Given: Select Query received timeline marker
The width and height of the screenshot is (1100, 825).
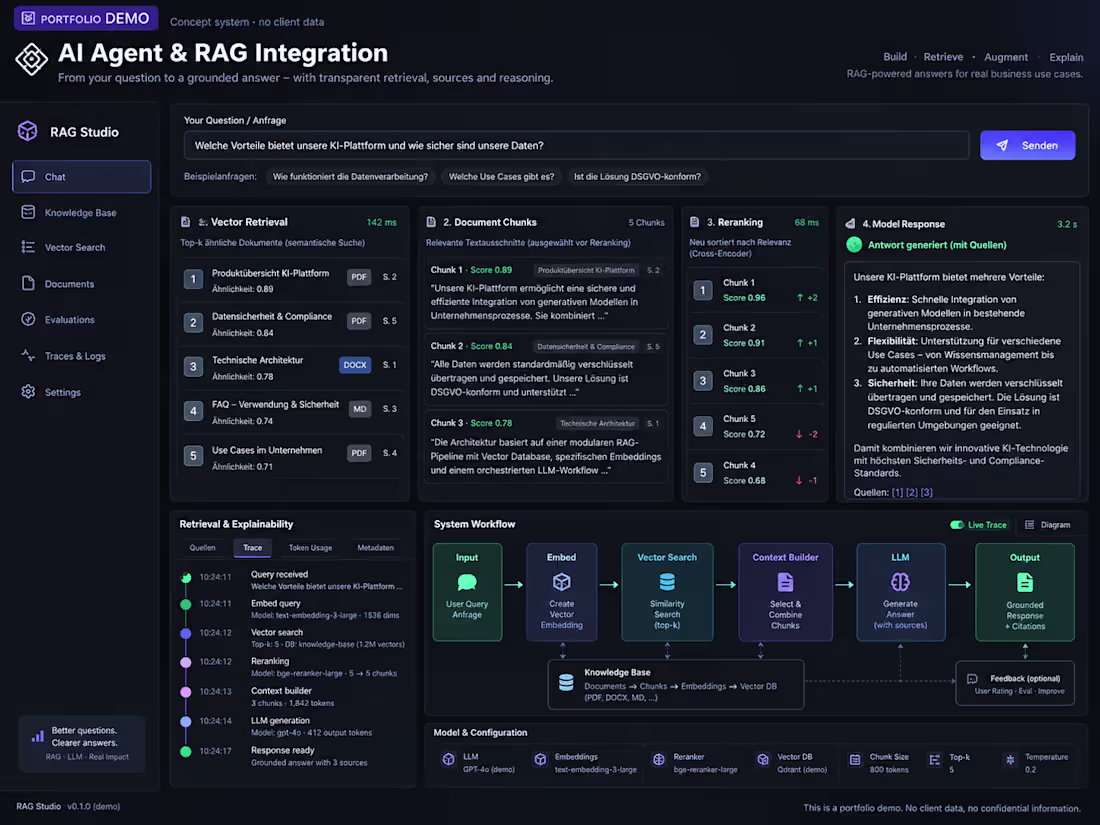Looking at the screenshot, I should [186, 577].
